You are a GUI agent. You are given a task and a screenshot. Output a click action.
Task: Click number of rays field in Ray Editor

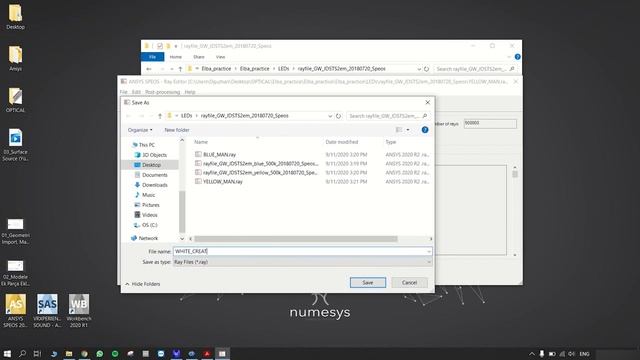point(490,123)
